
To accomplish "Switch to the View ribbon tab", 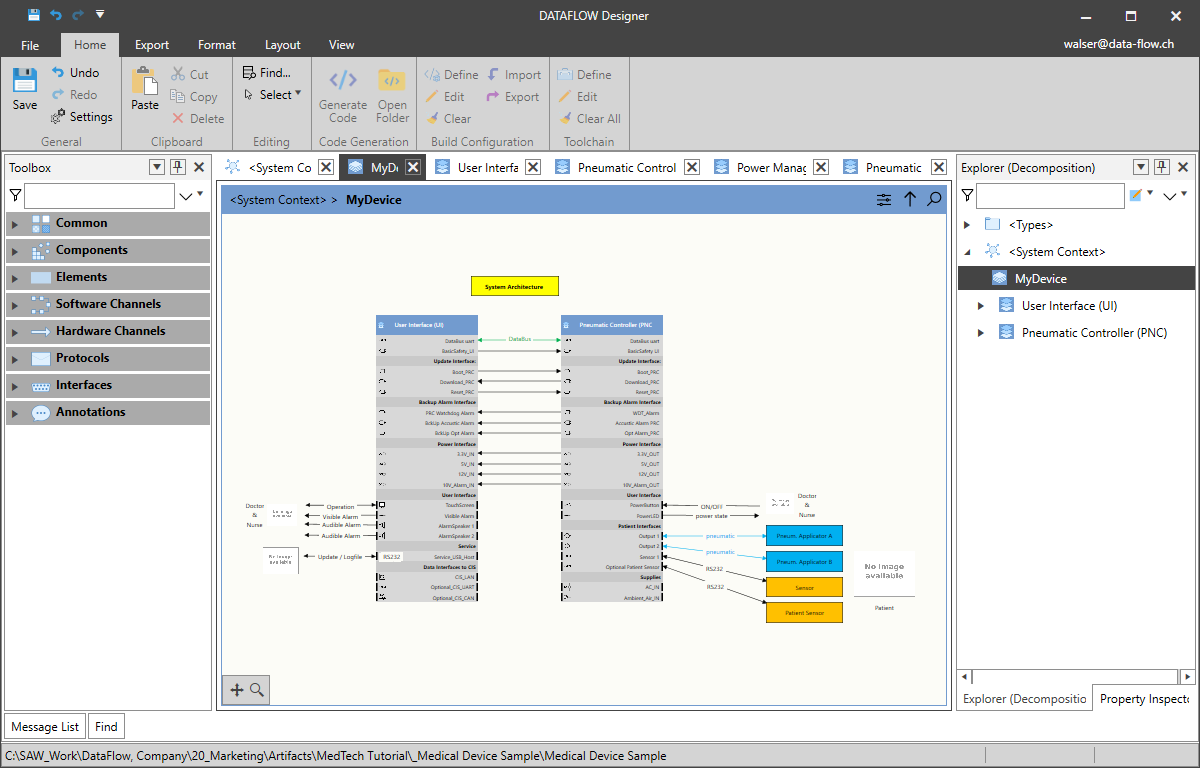I will point(342,45).
